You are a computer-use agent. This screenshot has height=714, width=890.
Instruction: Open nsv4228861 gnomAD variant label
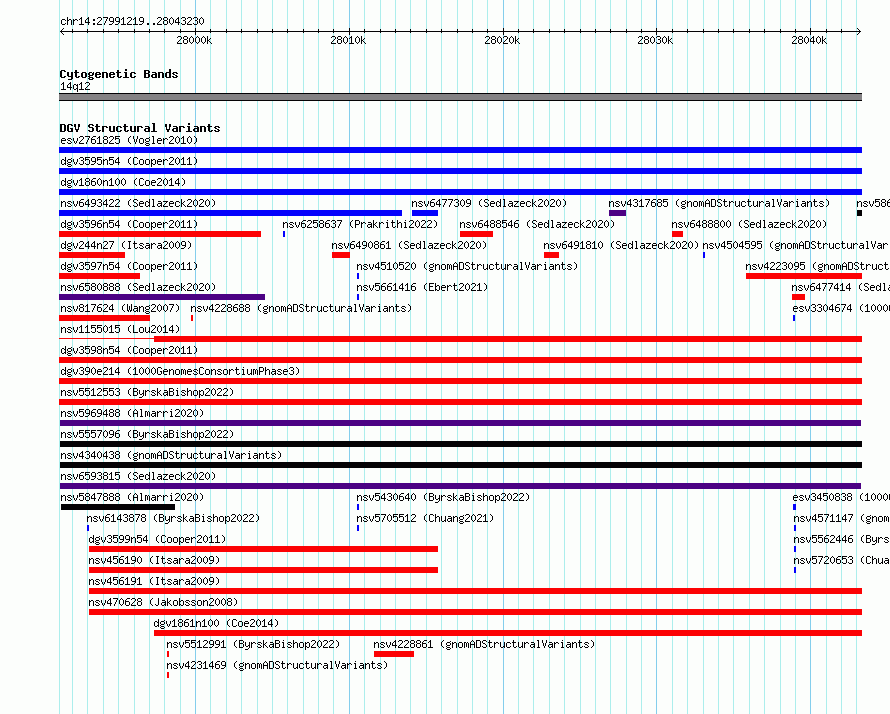pyautogui.click(x=484, y=644)
